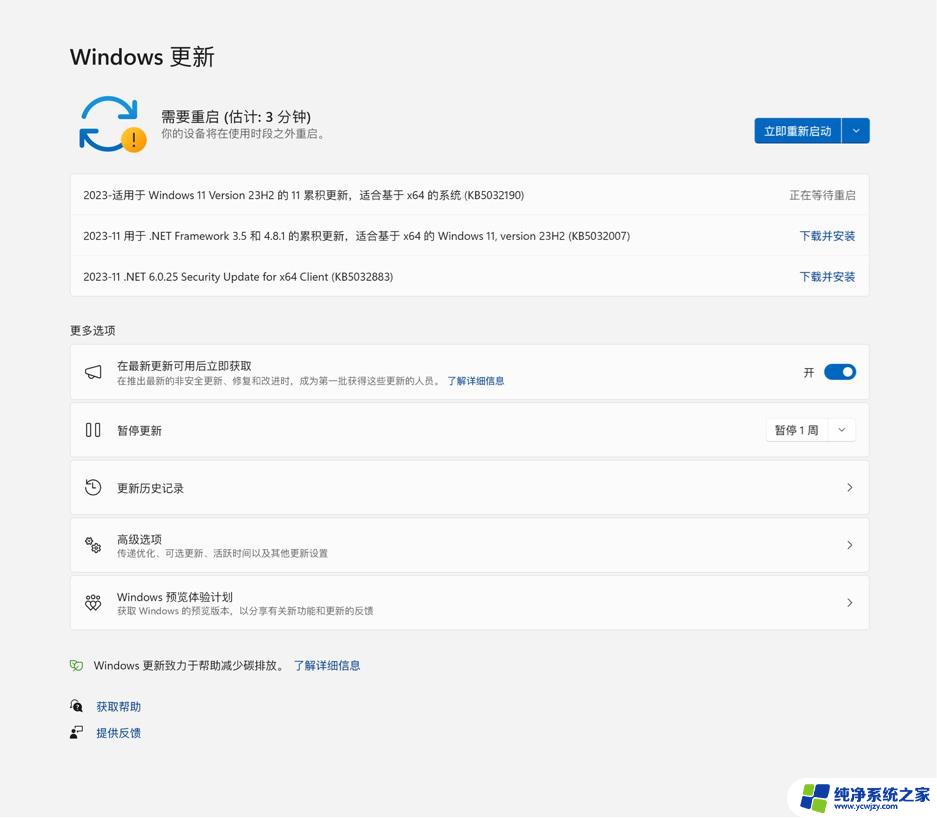Expand the Windows Insider Program chevron
Viewport: 937px width, 818px height.
pyautogui.click(x=849, y=602)
